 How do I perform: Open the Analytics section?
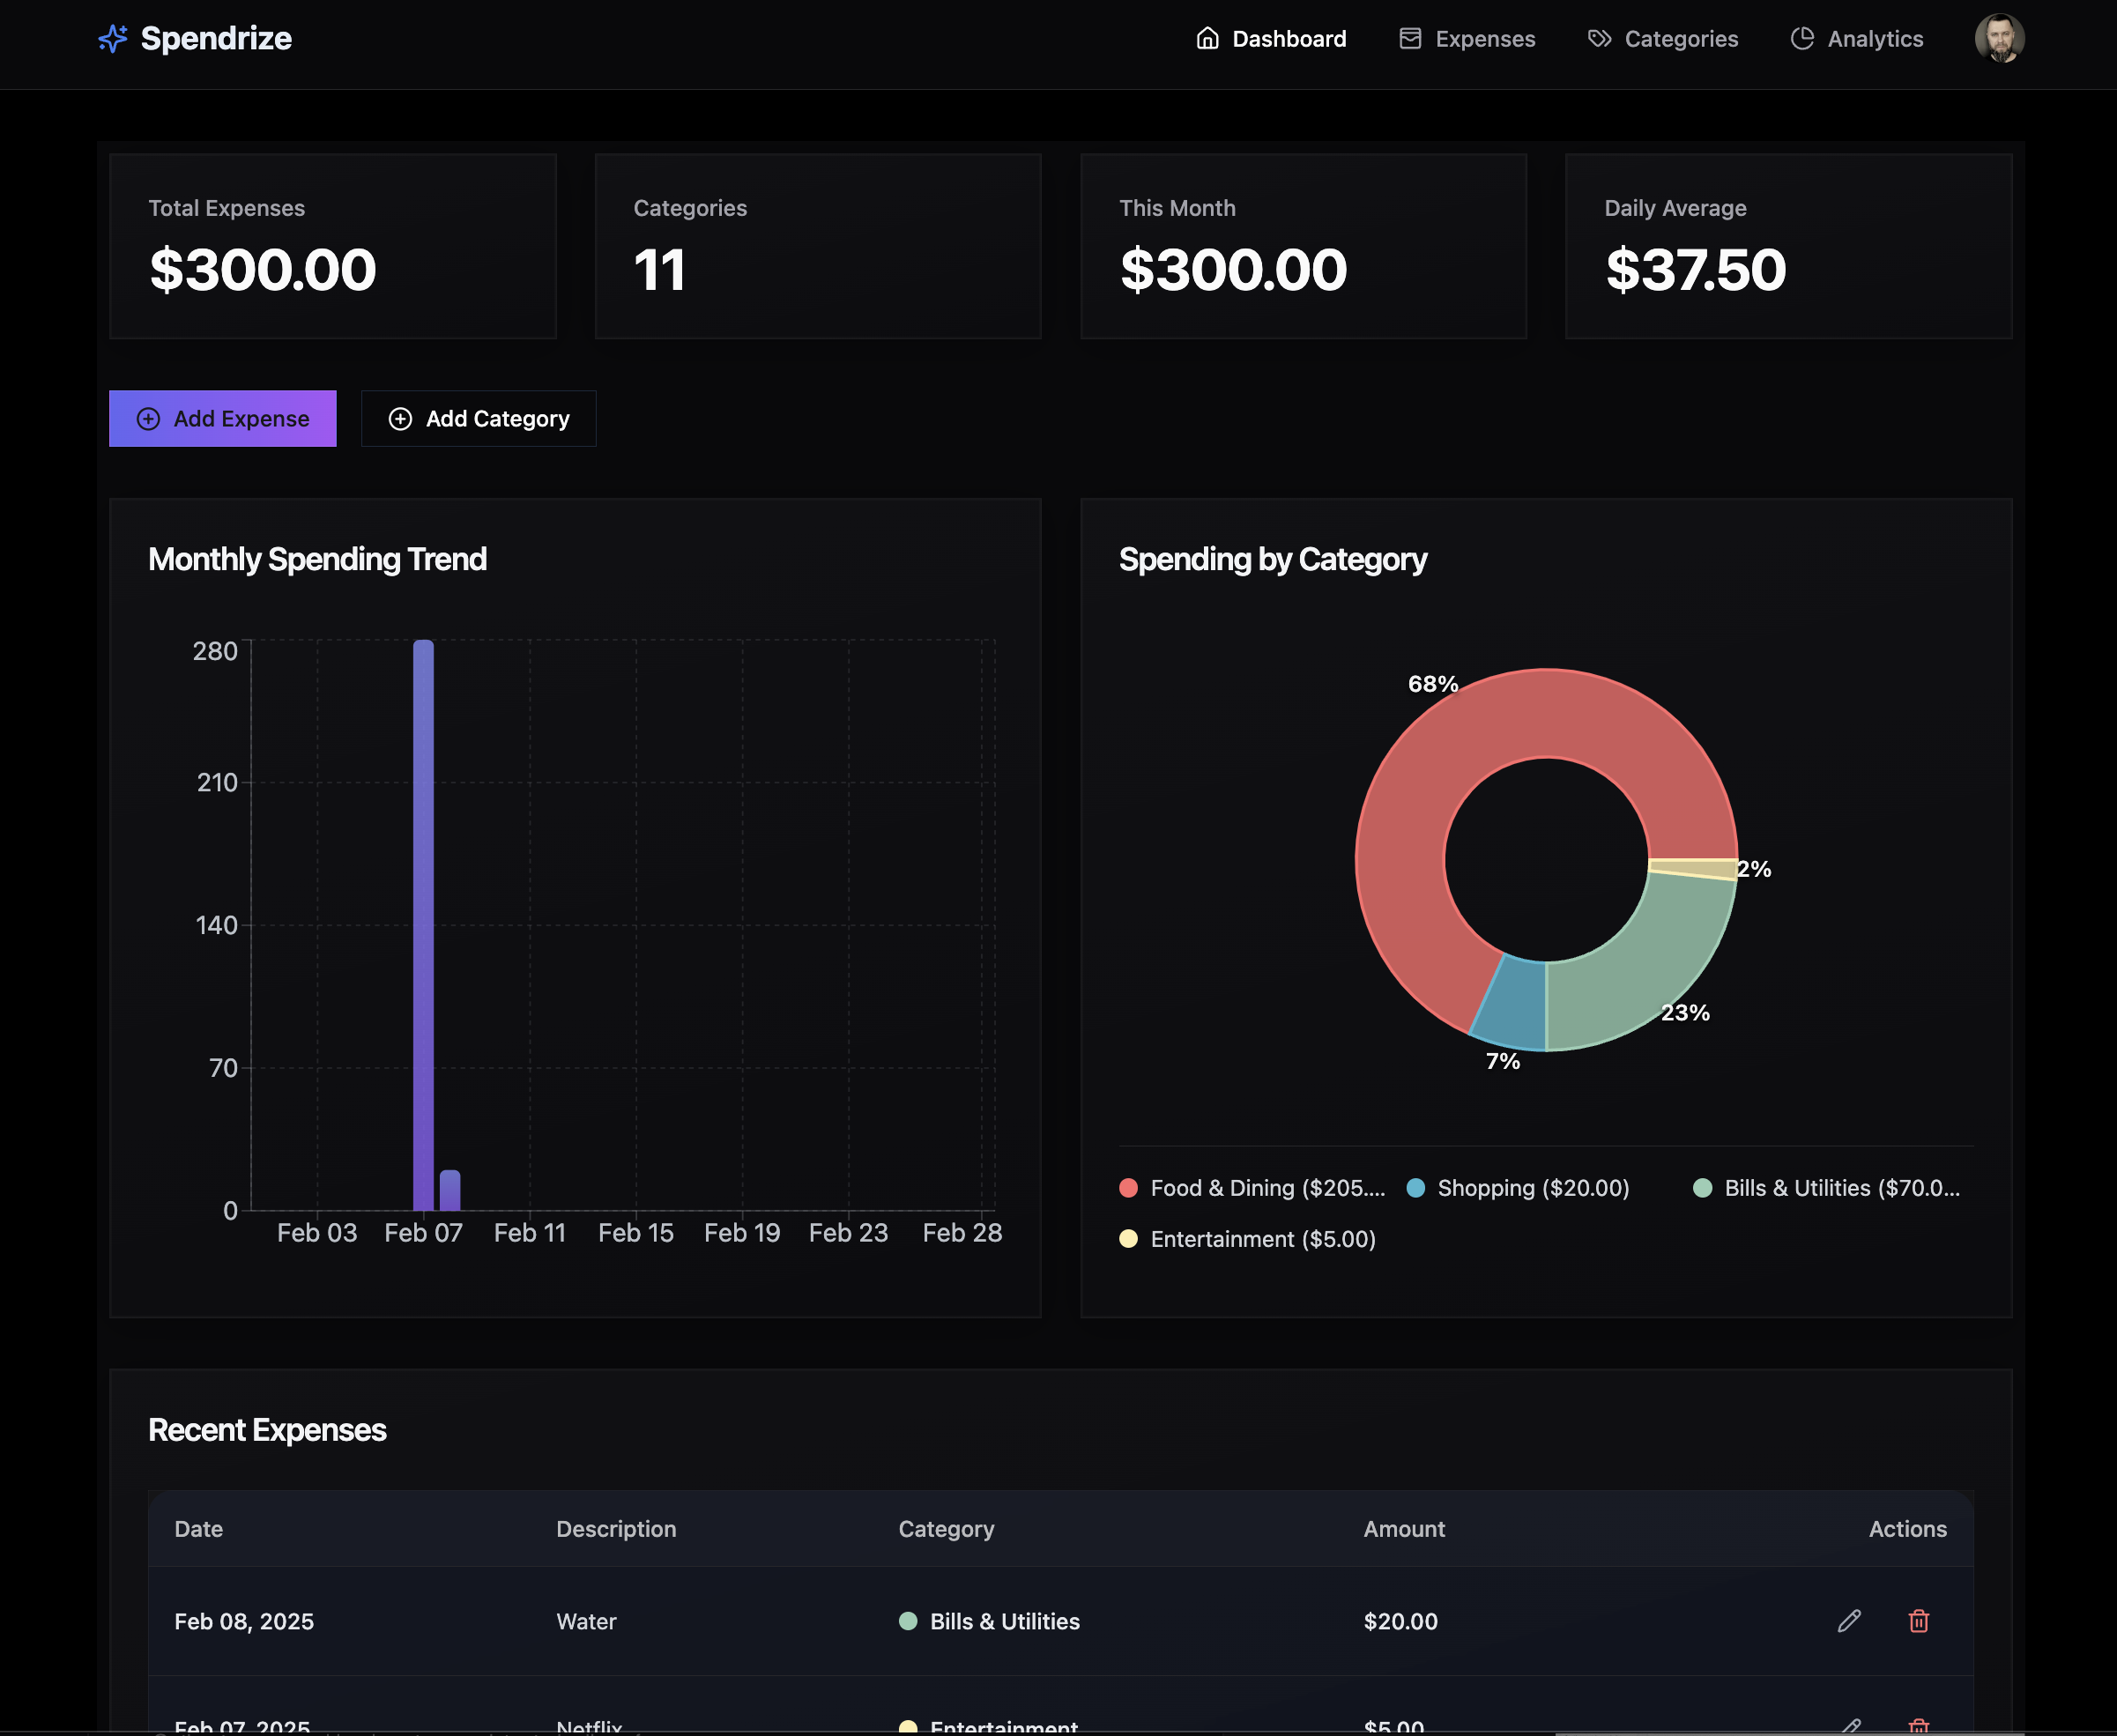1874,38
